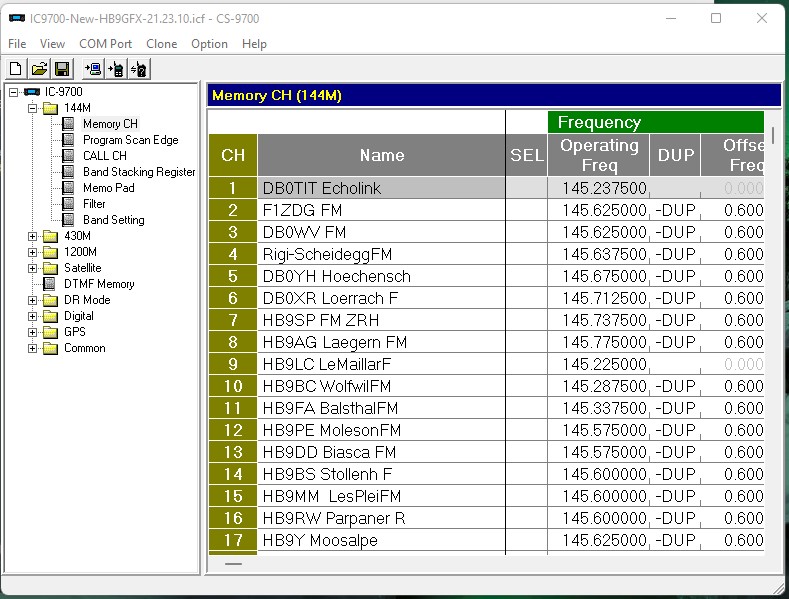789x599 pixels.
Task: Select CALL CH tree item
Action: point(105,156)
